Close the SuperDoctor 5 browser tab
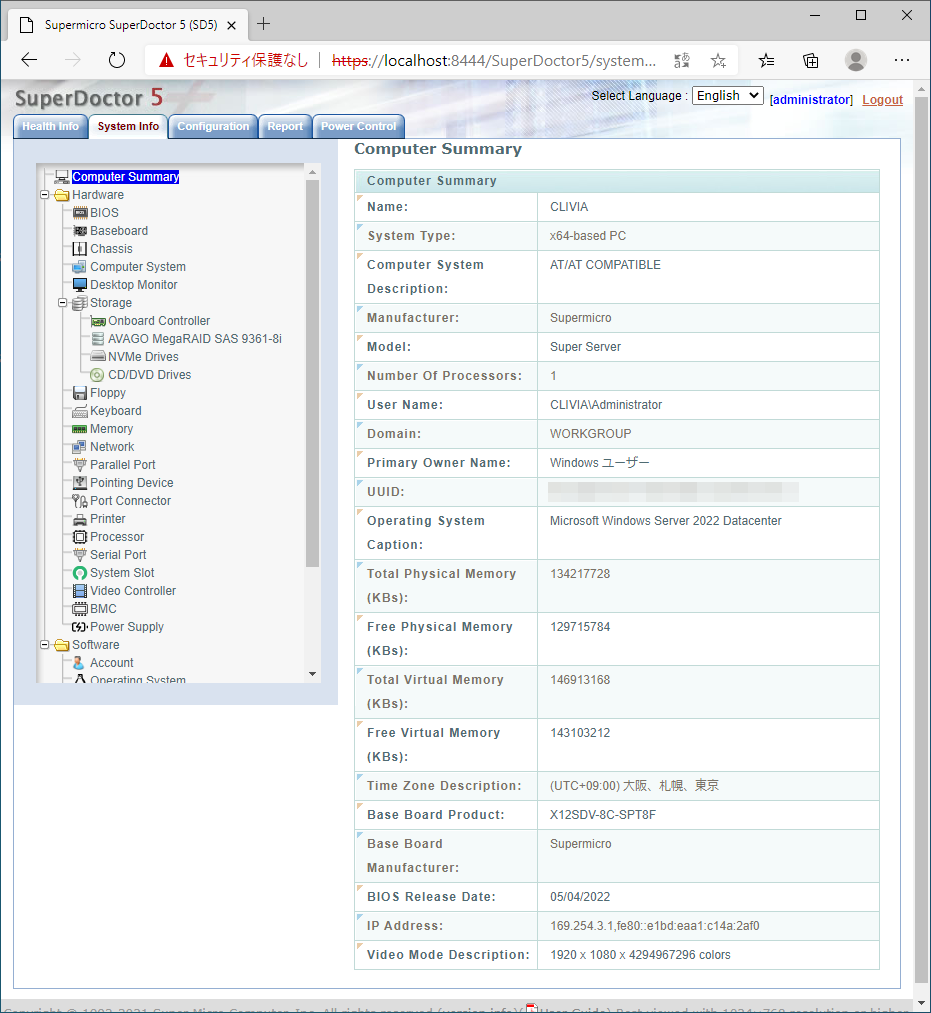Screen dimensions: 931x1013 (x=231, y=25)
